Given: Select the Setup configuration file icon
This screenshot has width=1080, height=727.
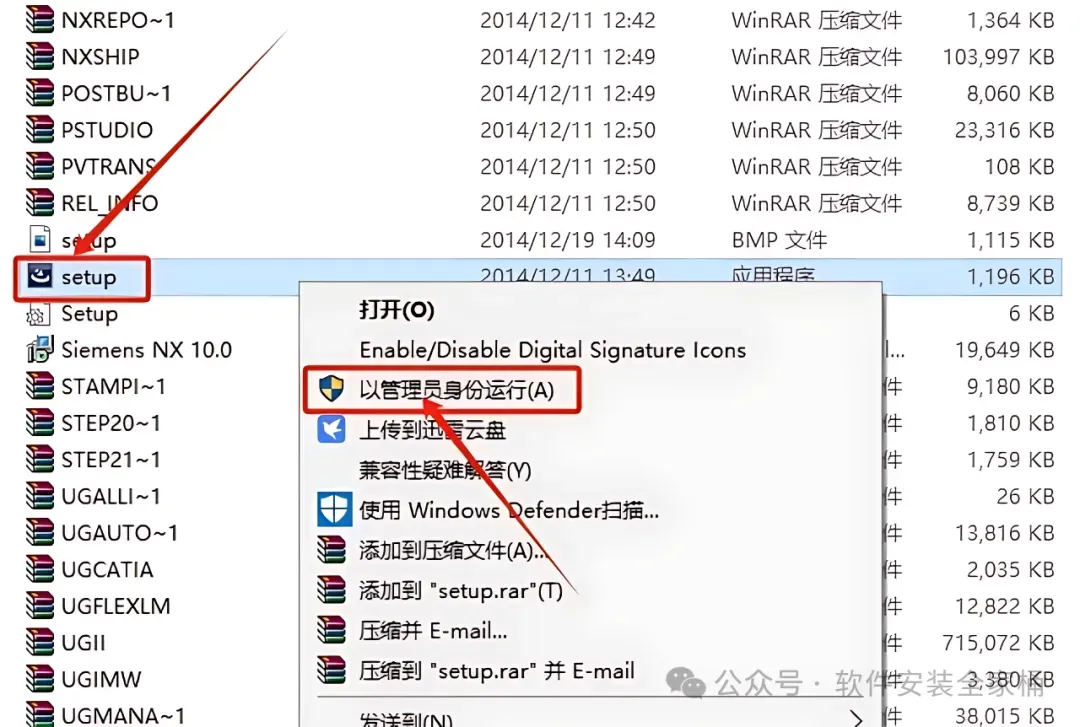Looking at the screenshot, I should tap(38, 314).
